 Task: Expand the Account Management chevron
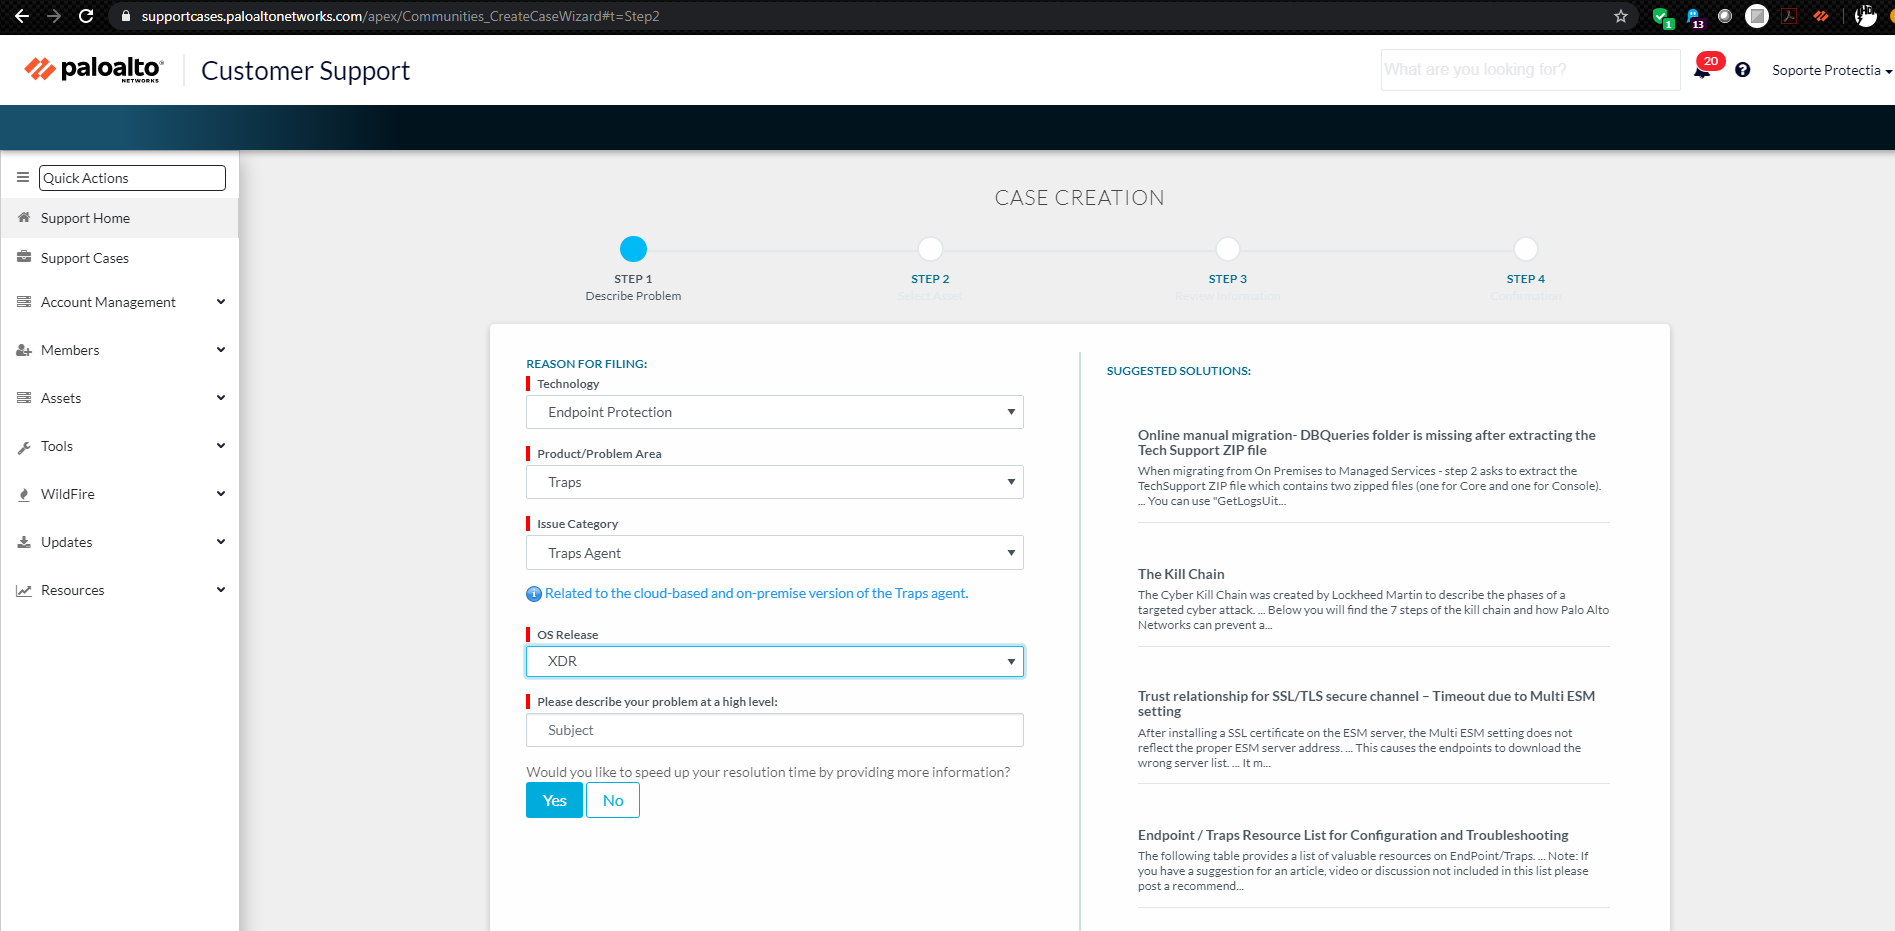click(221, 301)
